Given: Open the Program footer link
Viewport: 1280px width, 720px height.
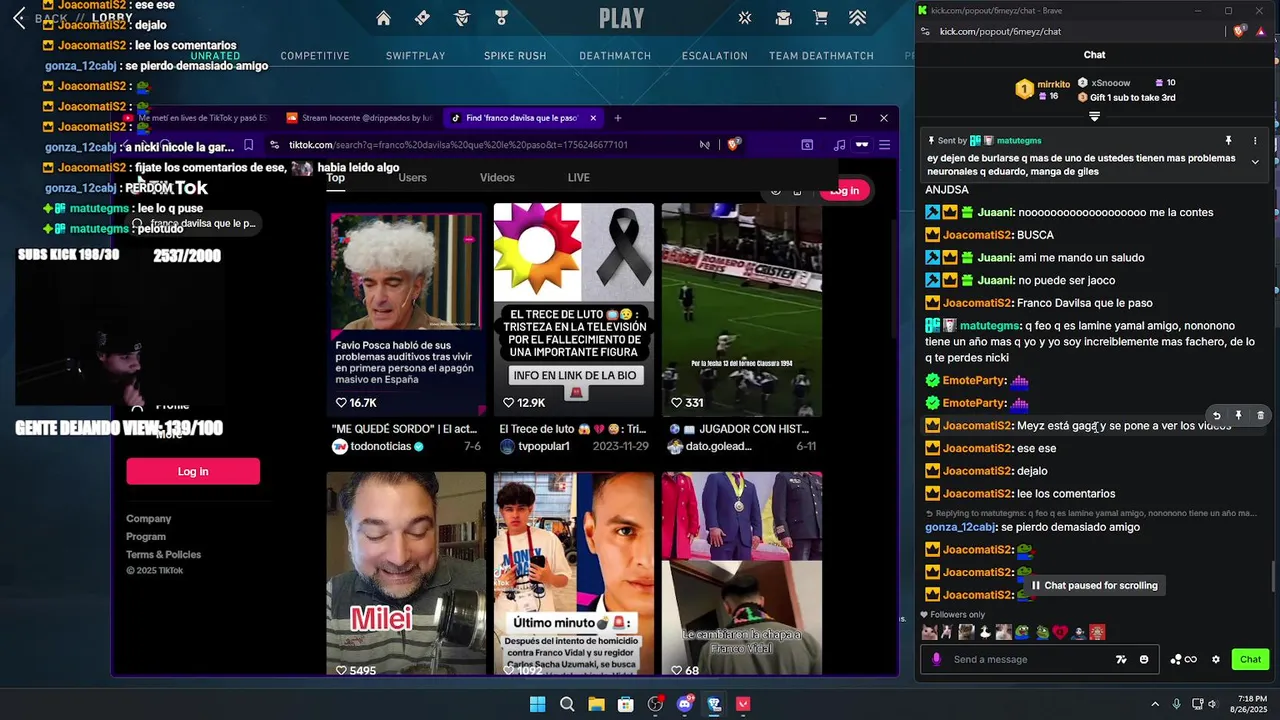Looking at the screenshot, I should pyautogui.click(x=146, y=537).
